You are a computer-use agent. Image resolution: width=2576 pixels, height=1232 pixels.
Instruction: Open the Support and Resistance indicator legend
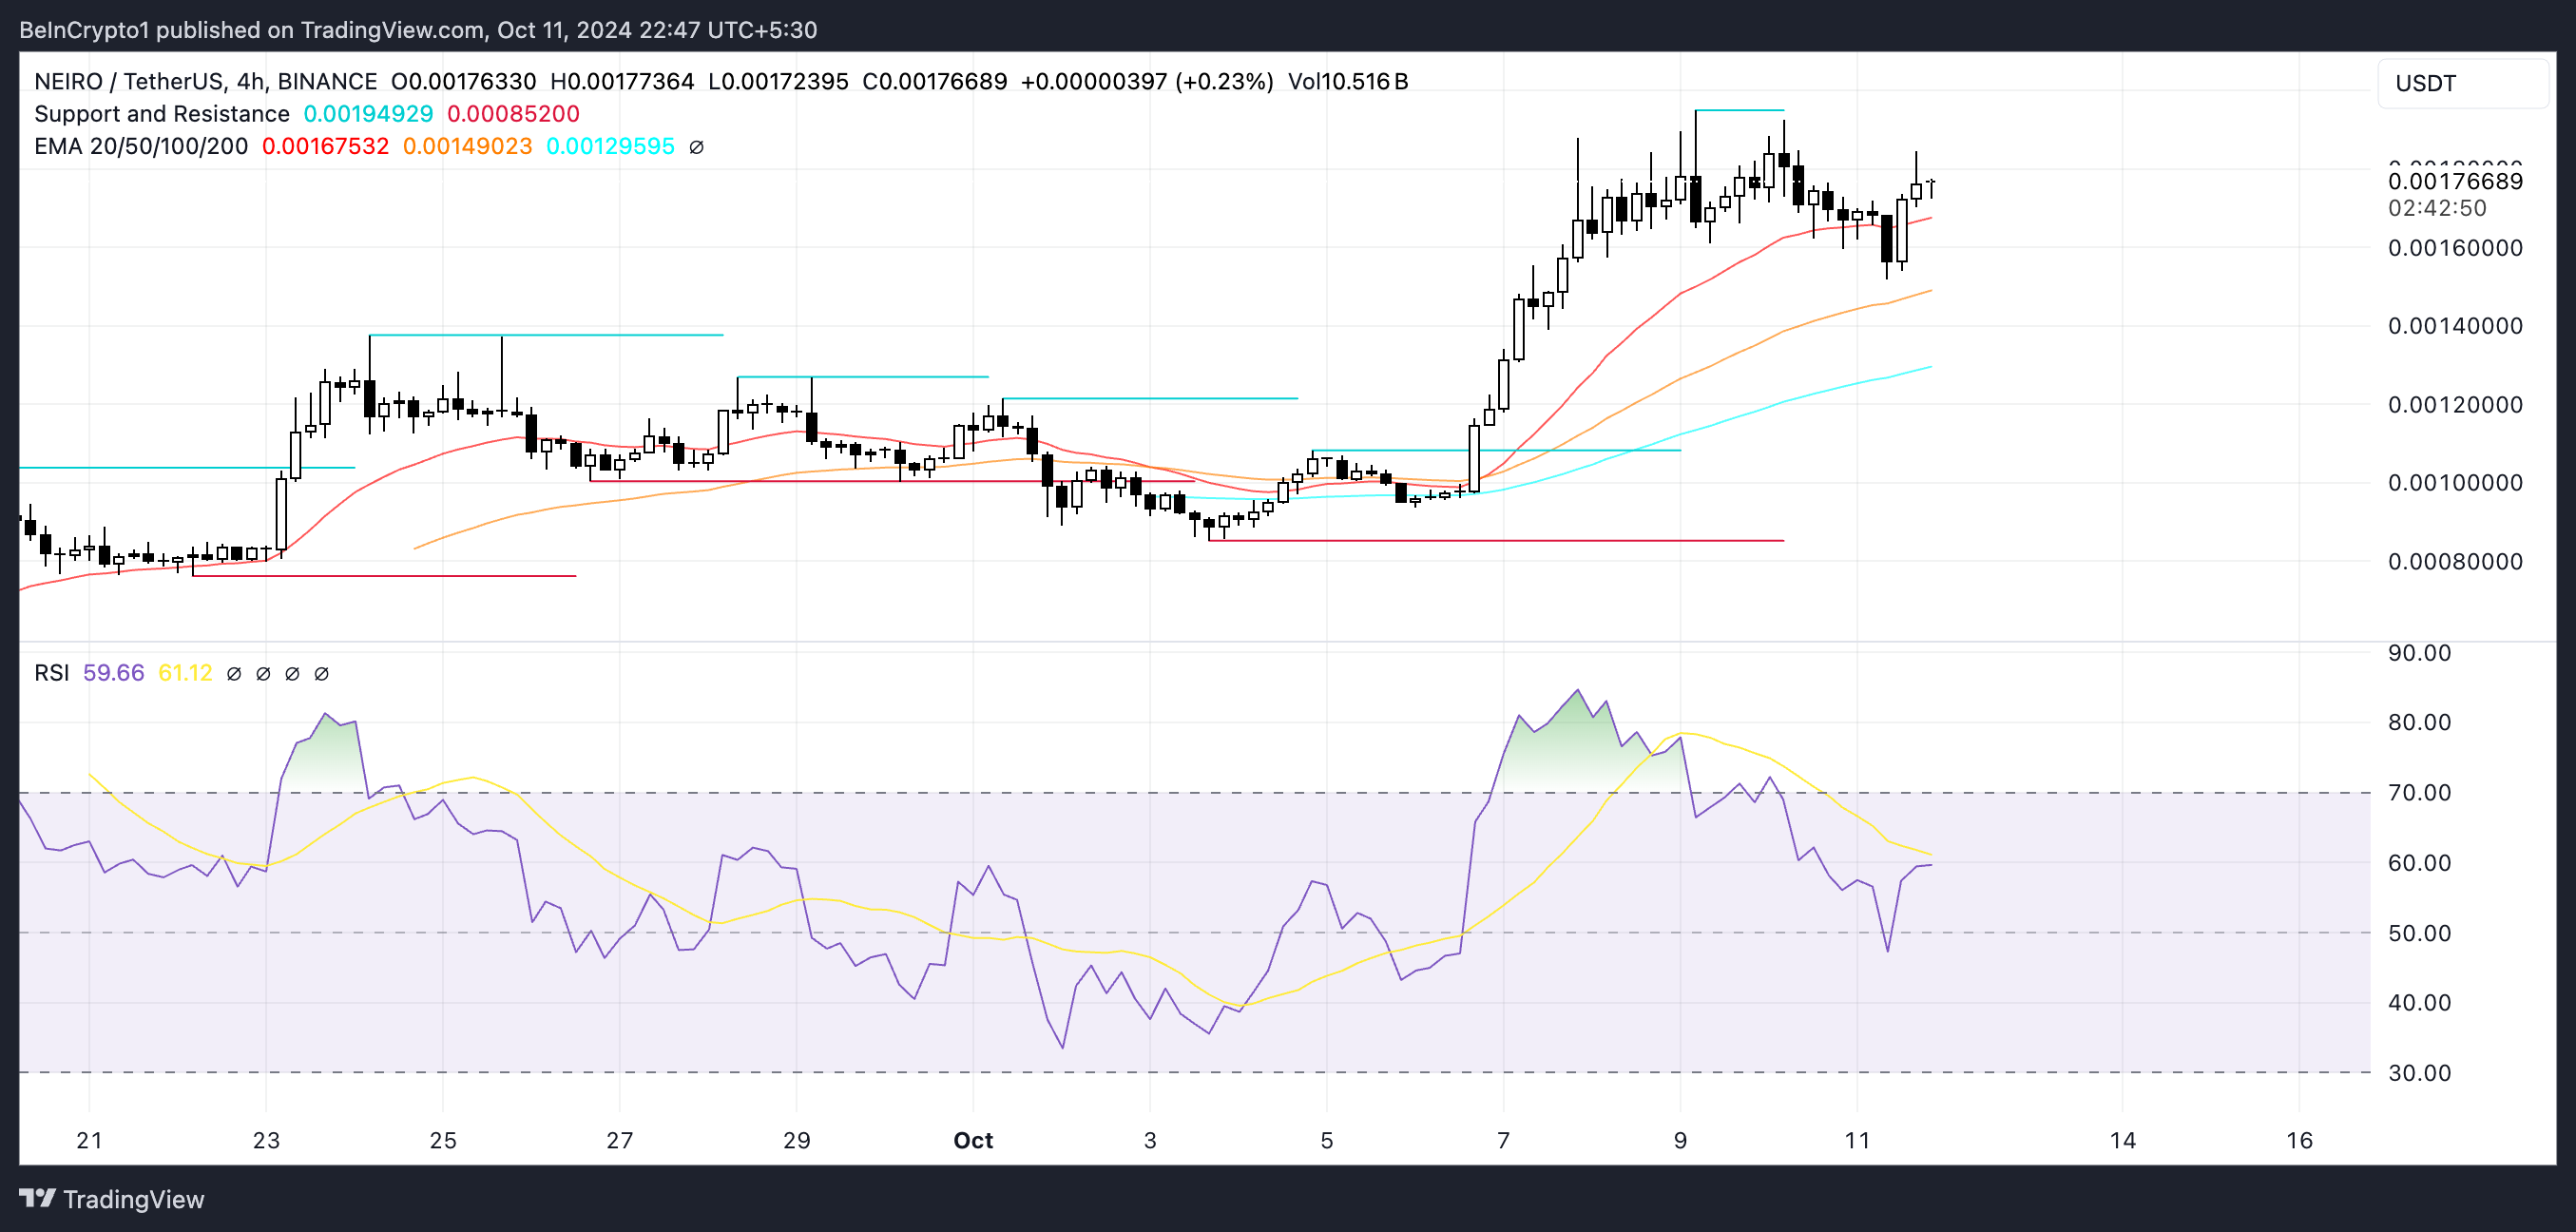[161, 114]
